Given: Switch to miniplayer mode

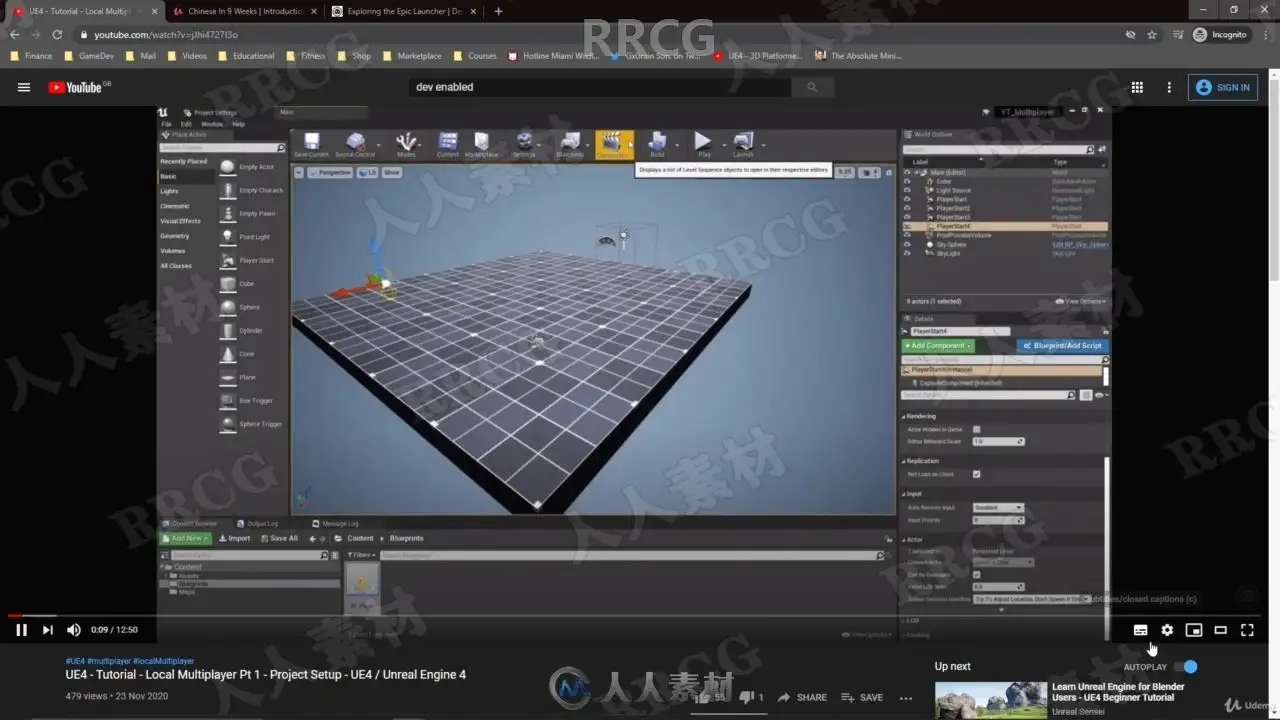Looking at the screenshot, I should 1194,630.
